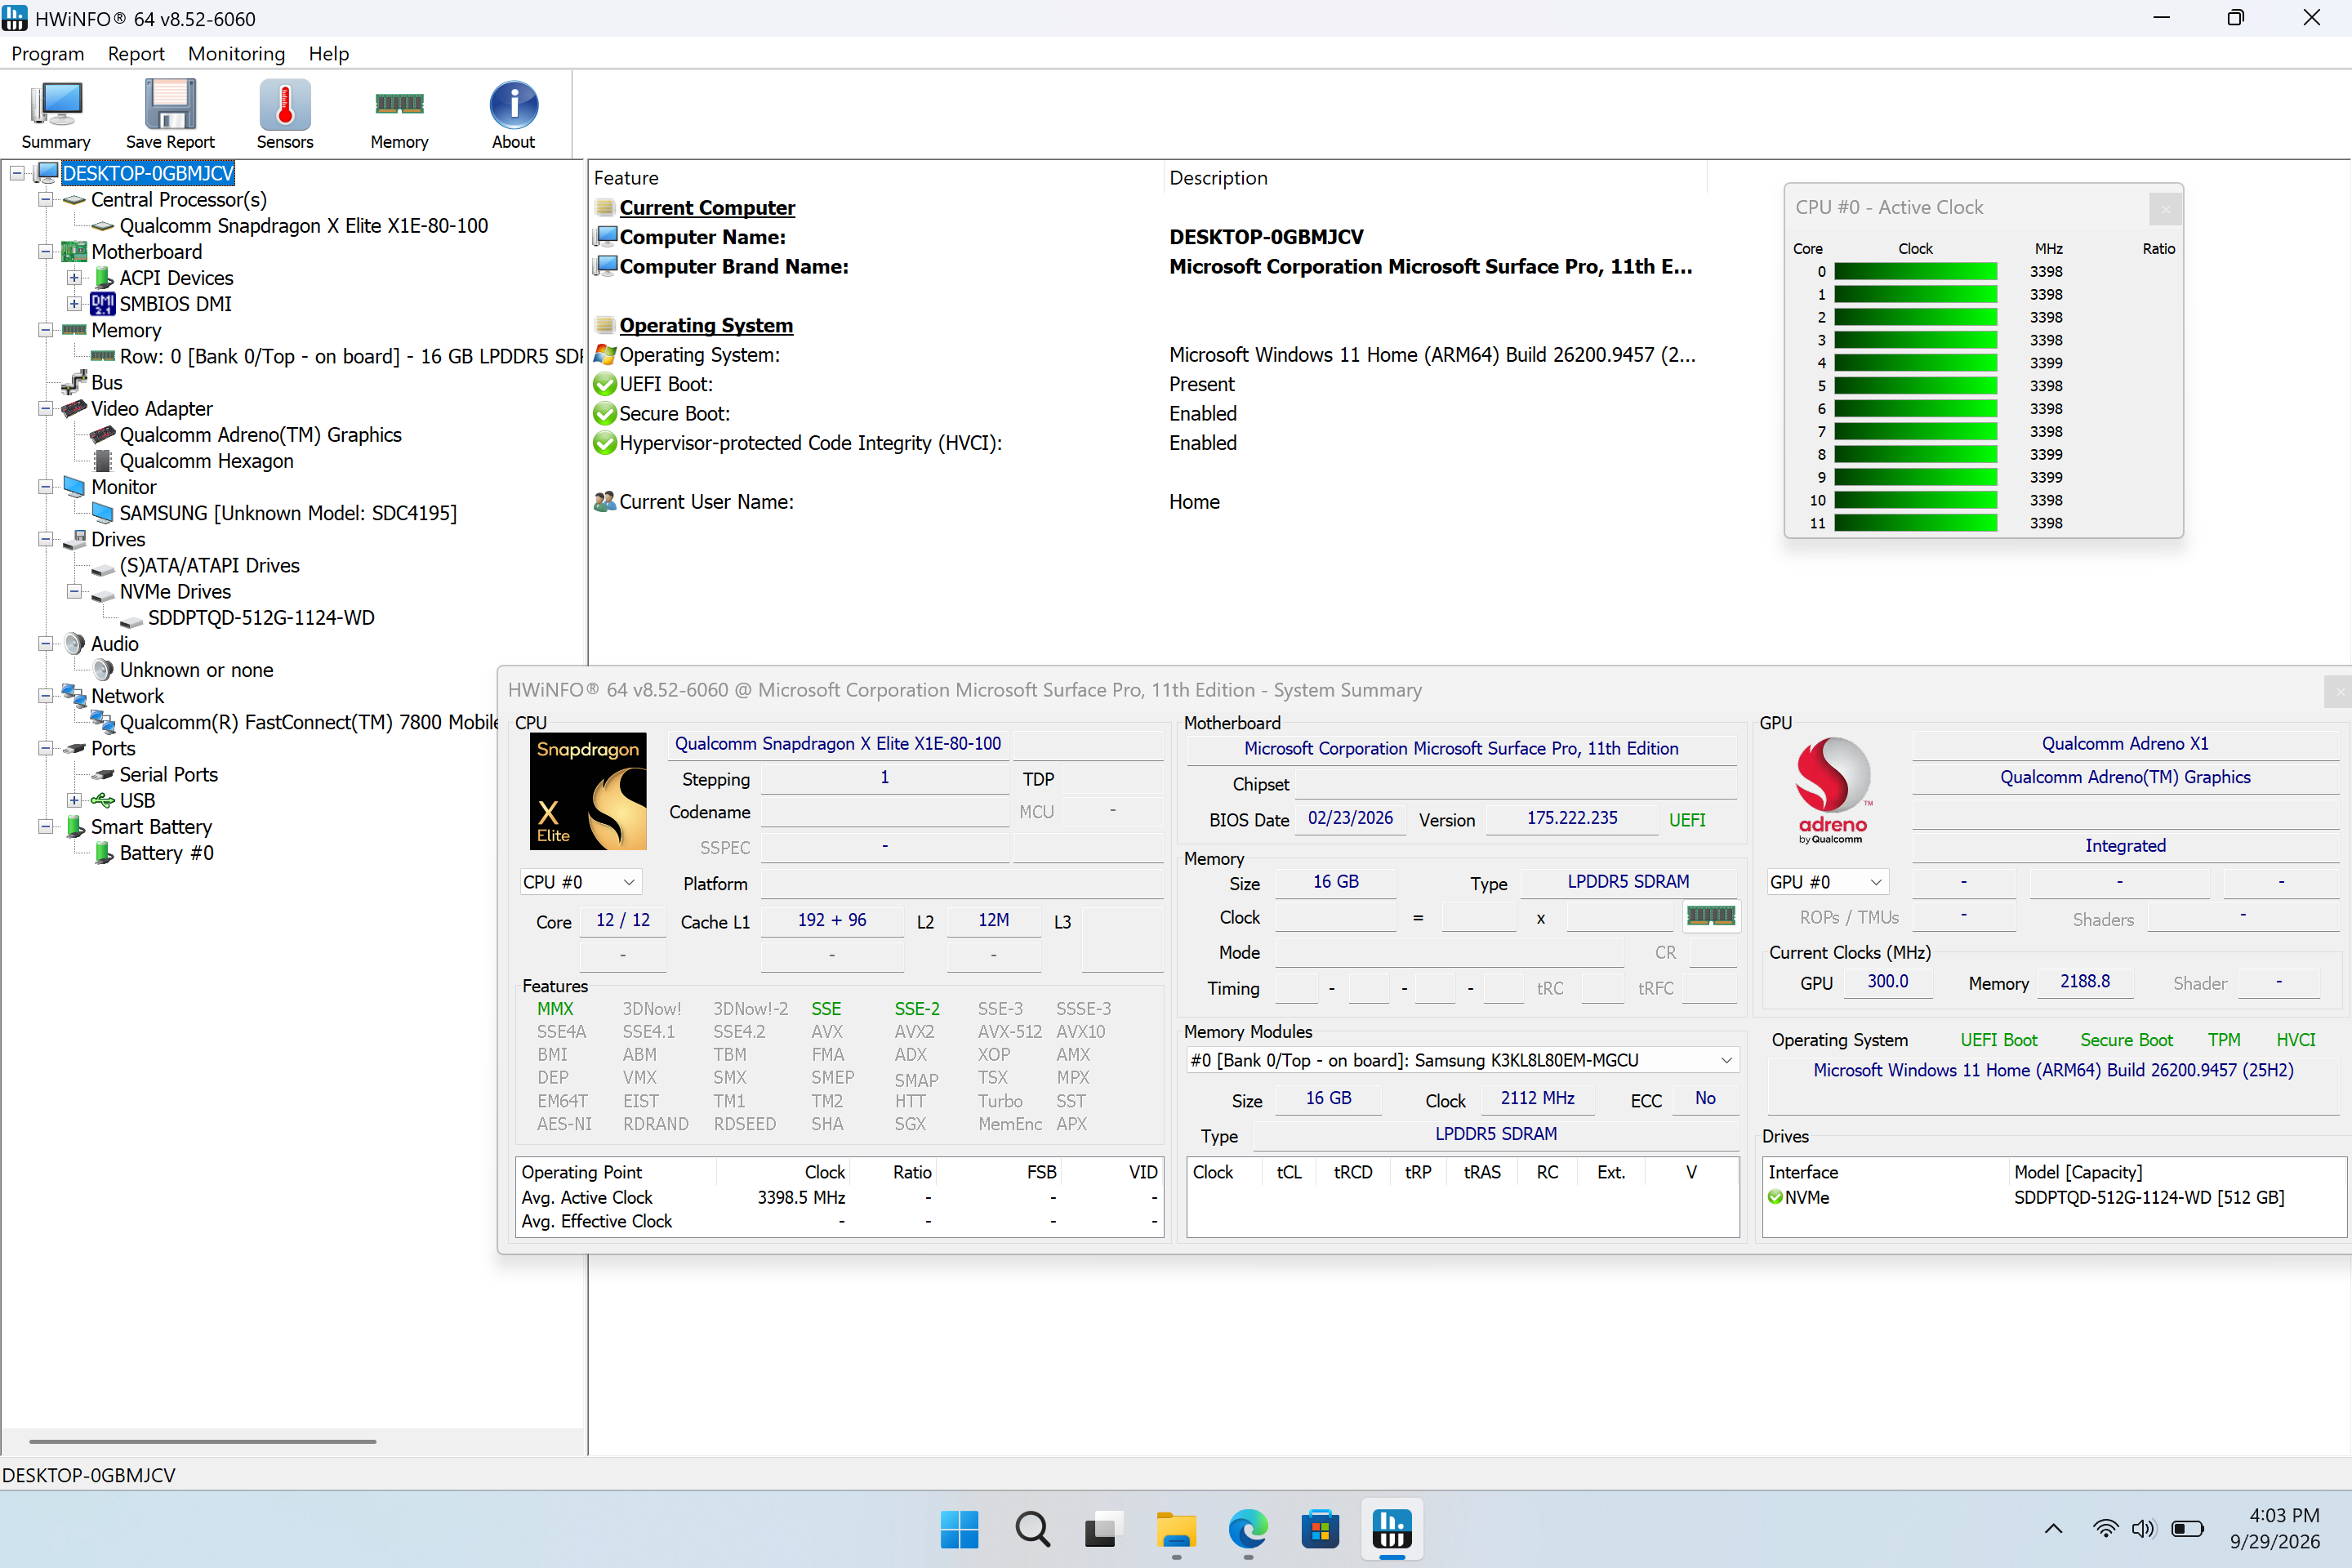Click the Operating System heading link
Viewport: 2352px width, 1568px height.
tap(706, 325)
